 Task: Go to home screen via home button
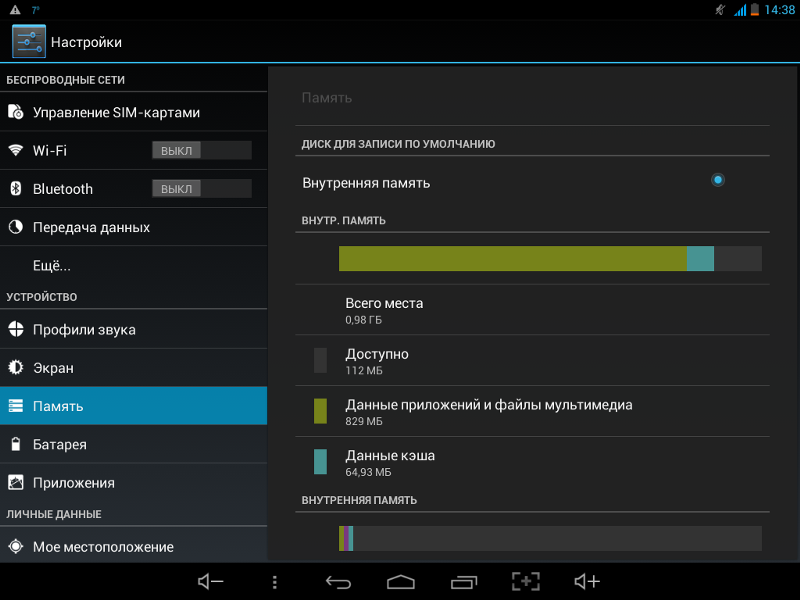(x=401, y=582)
